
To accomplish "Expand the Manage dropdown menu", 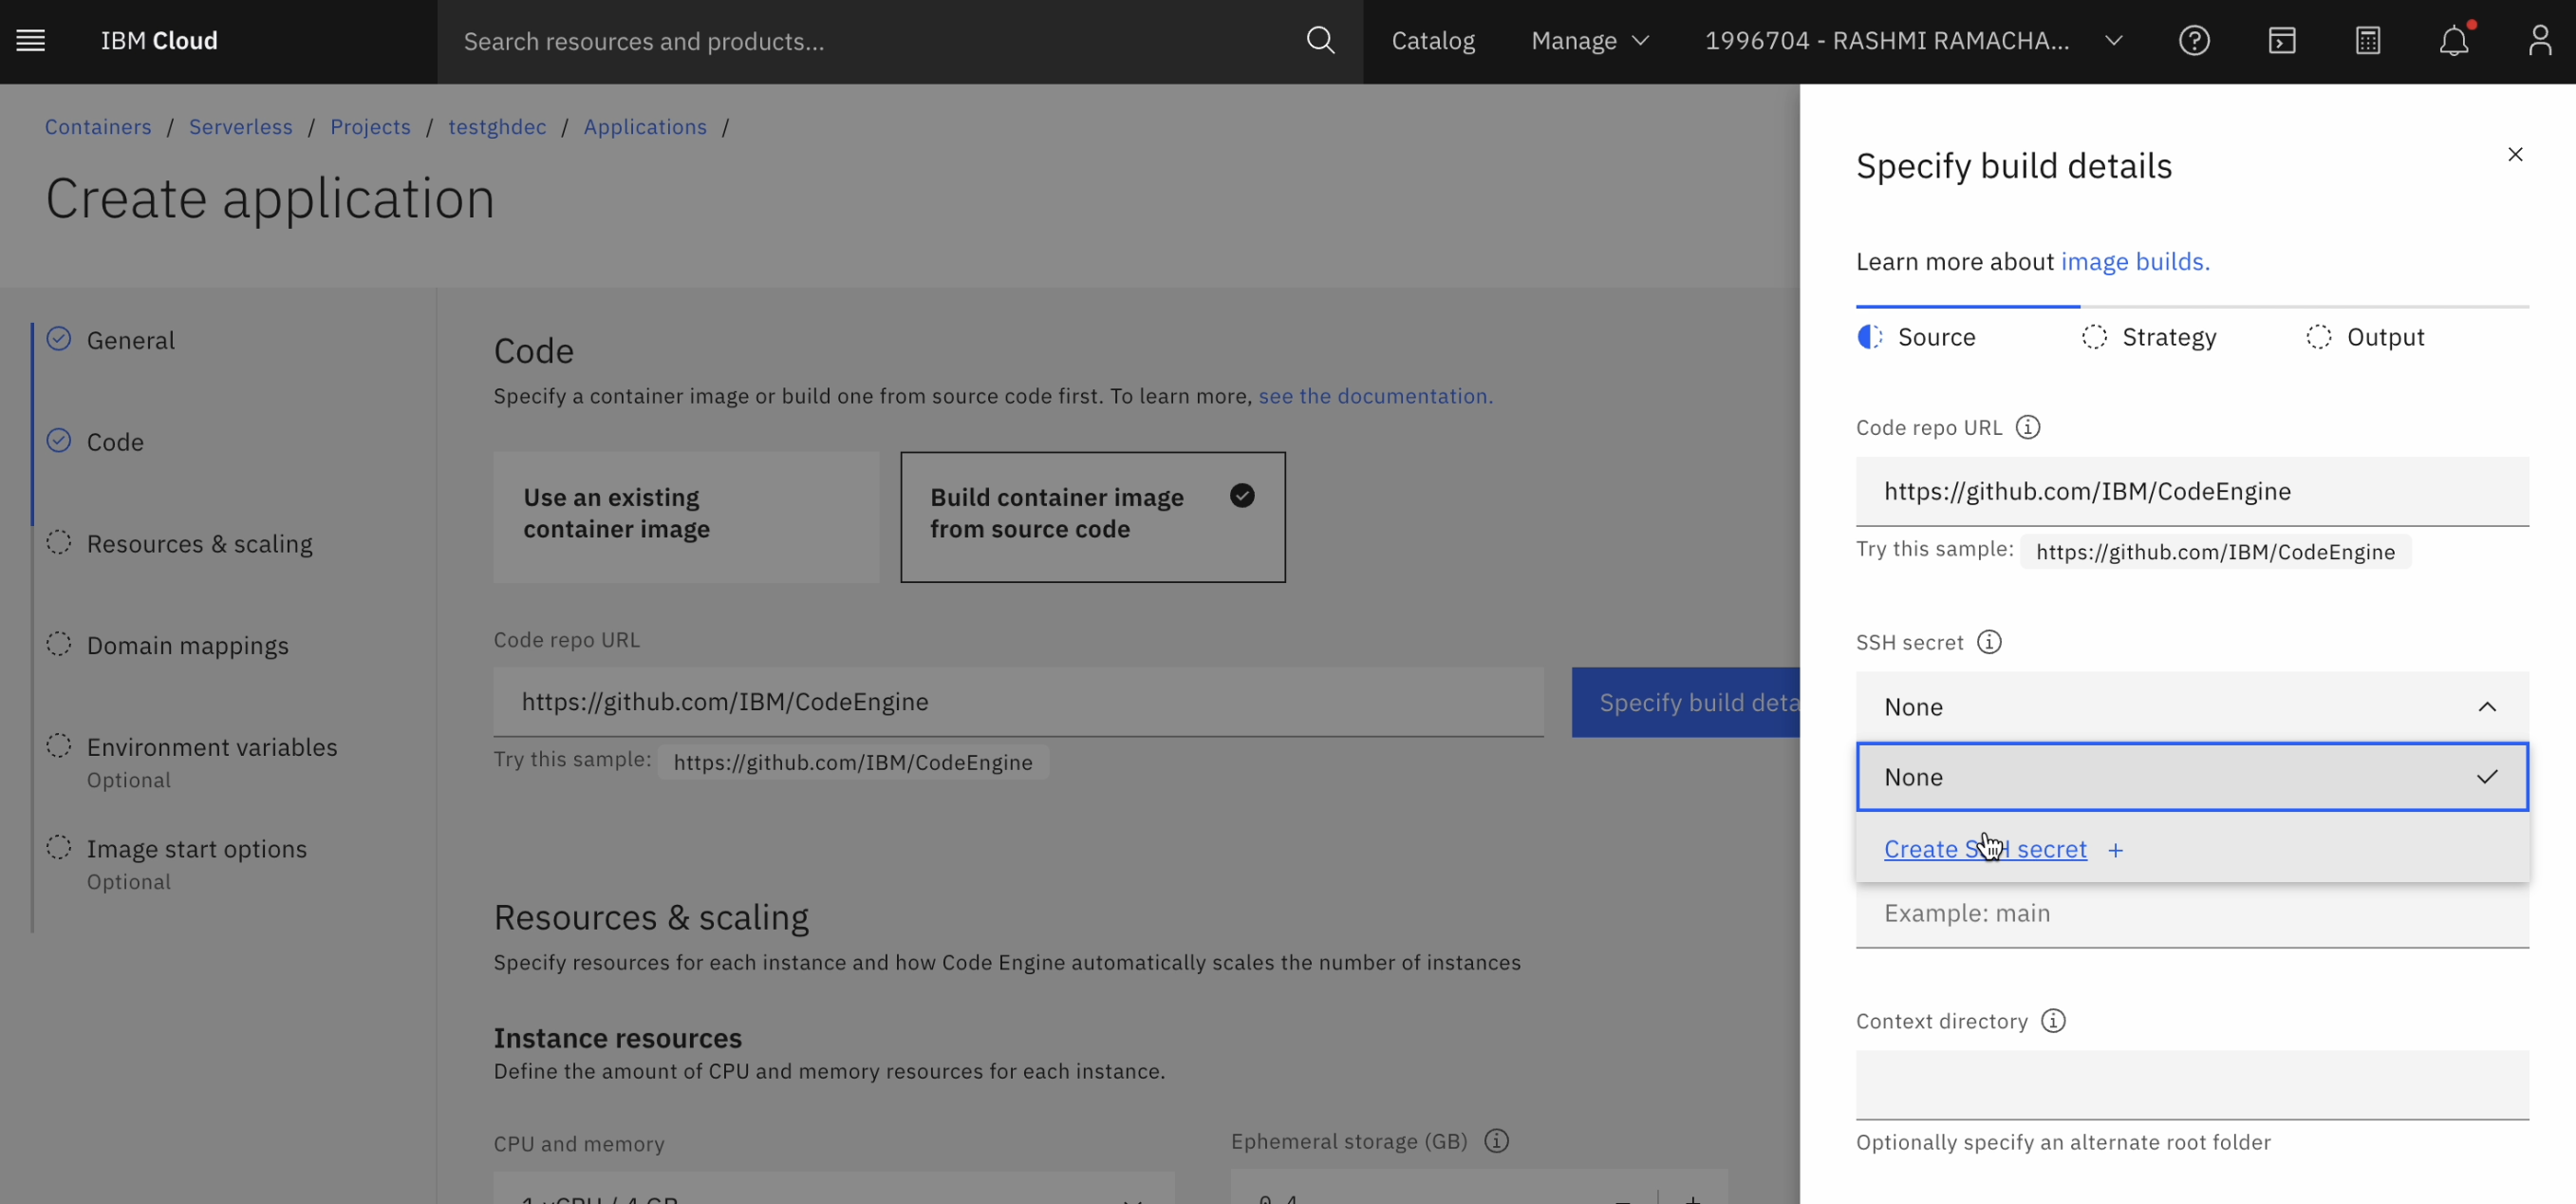I will tap(1589, 41).
